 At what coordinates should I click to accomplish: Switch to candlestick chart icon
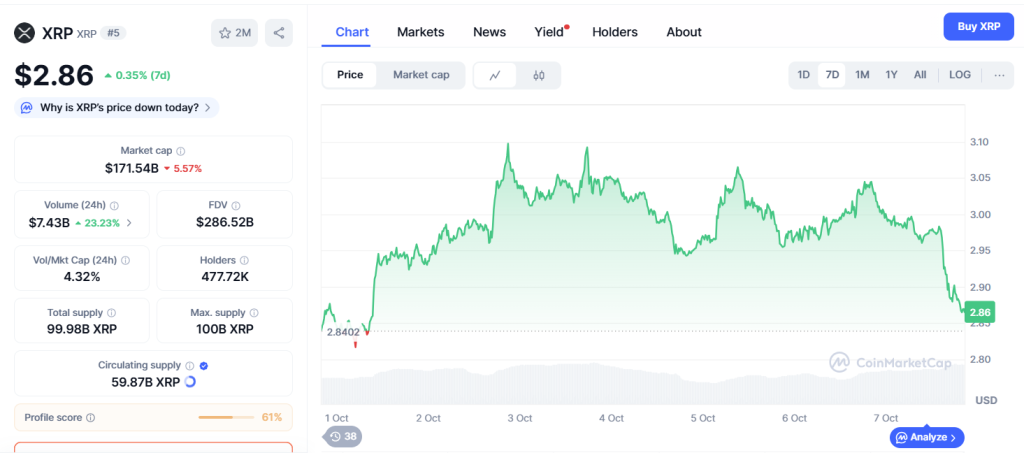point(538,75)
